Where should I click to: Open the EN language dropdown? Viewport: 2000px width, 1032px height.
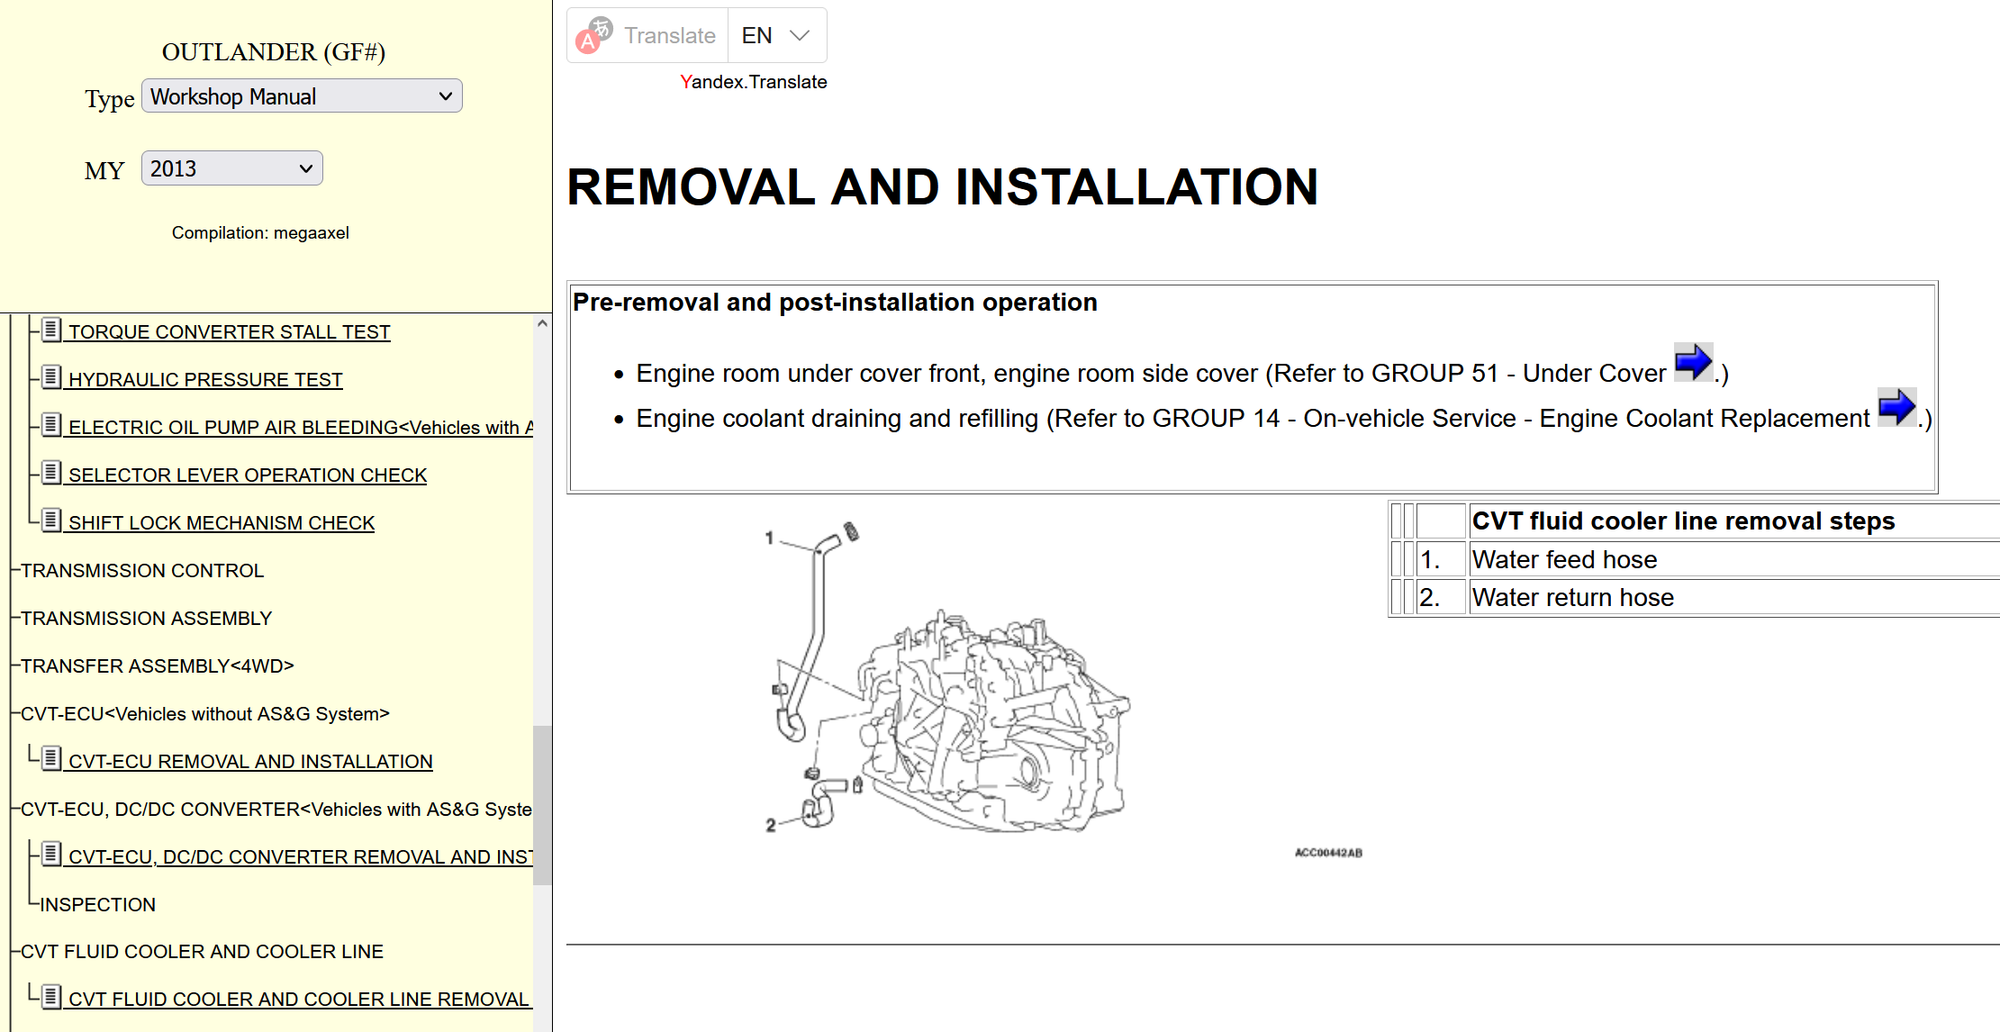pyautogui.click(x=776, y=36)
